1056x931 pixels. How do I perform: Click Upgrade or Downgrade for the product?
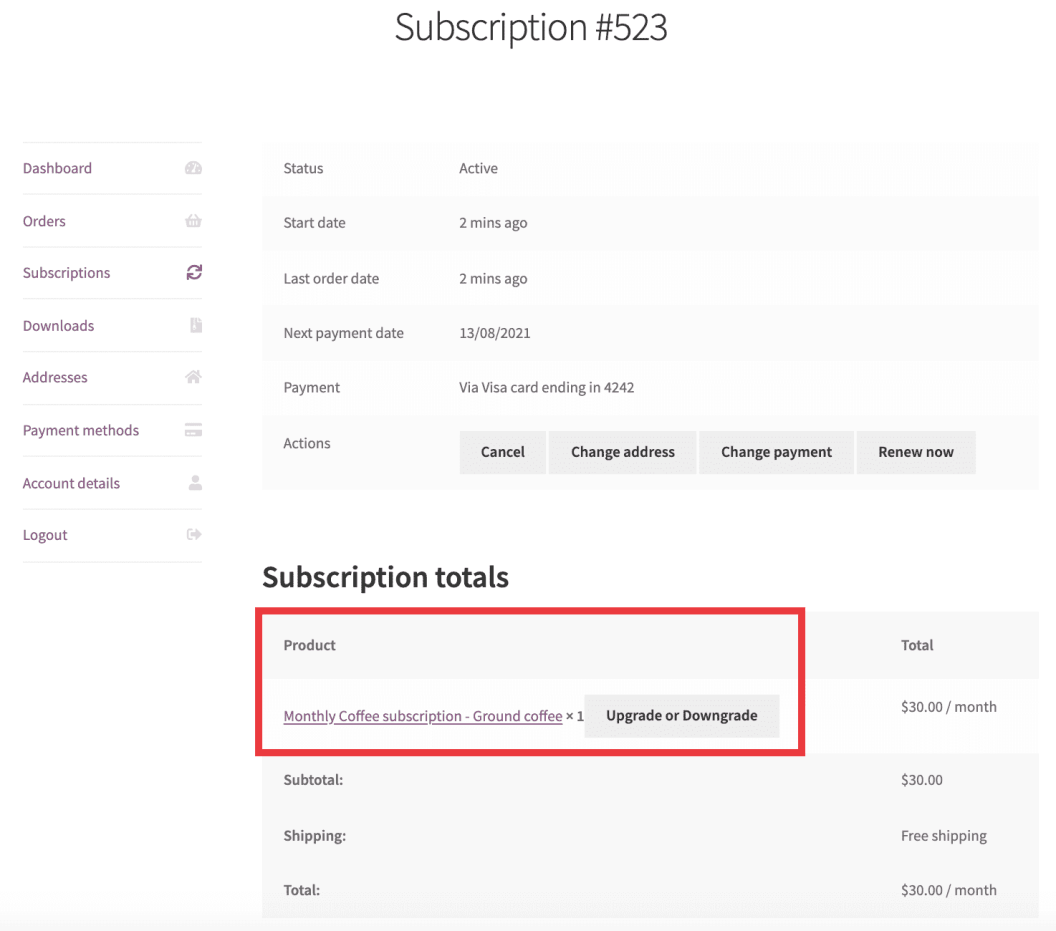(x=682, y=715)
